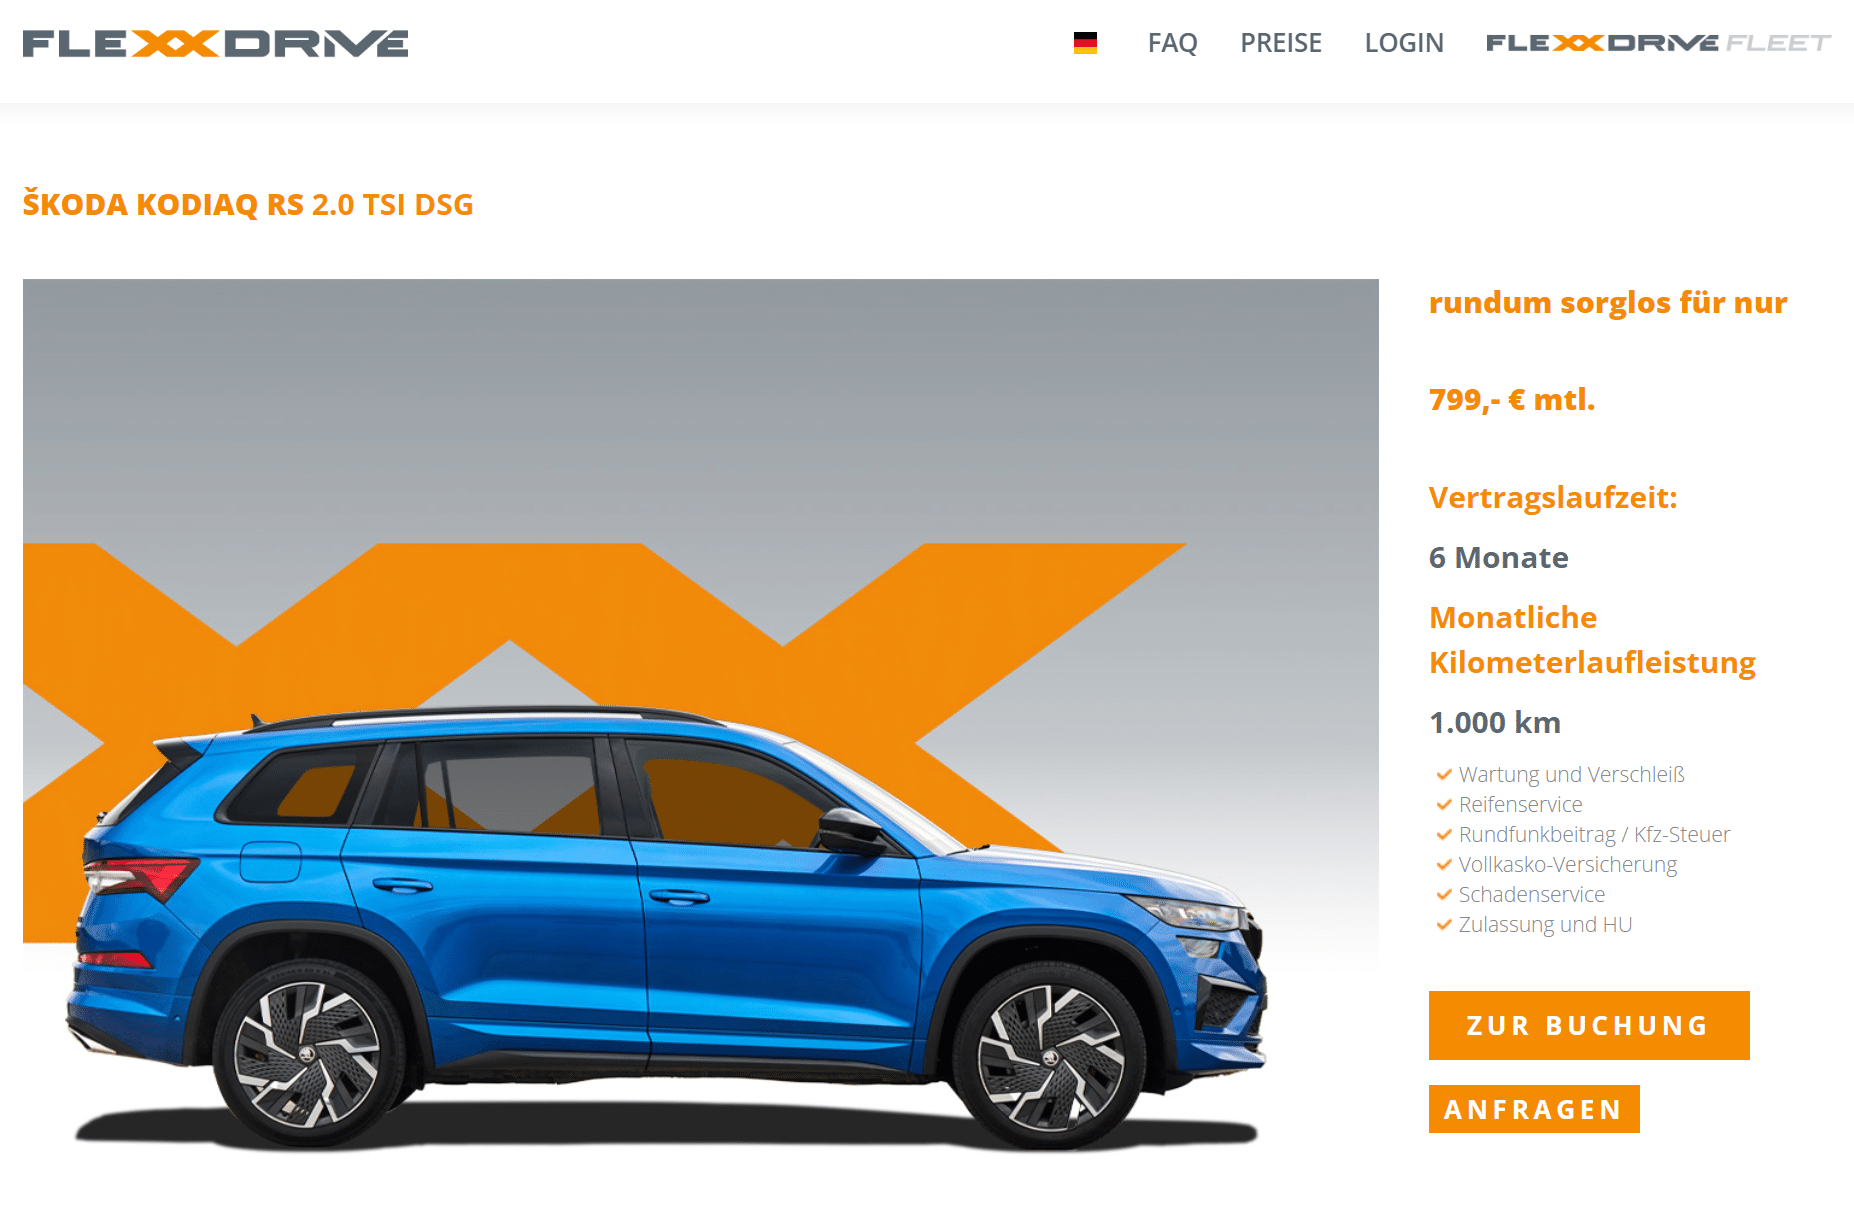Click checkmark beside Vollkasko-Versicherung
Viewport: 1854px width, 1212px height.
coord(1444,864)
